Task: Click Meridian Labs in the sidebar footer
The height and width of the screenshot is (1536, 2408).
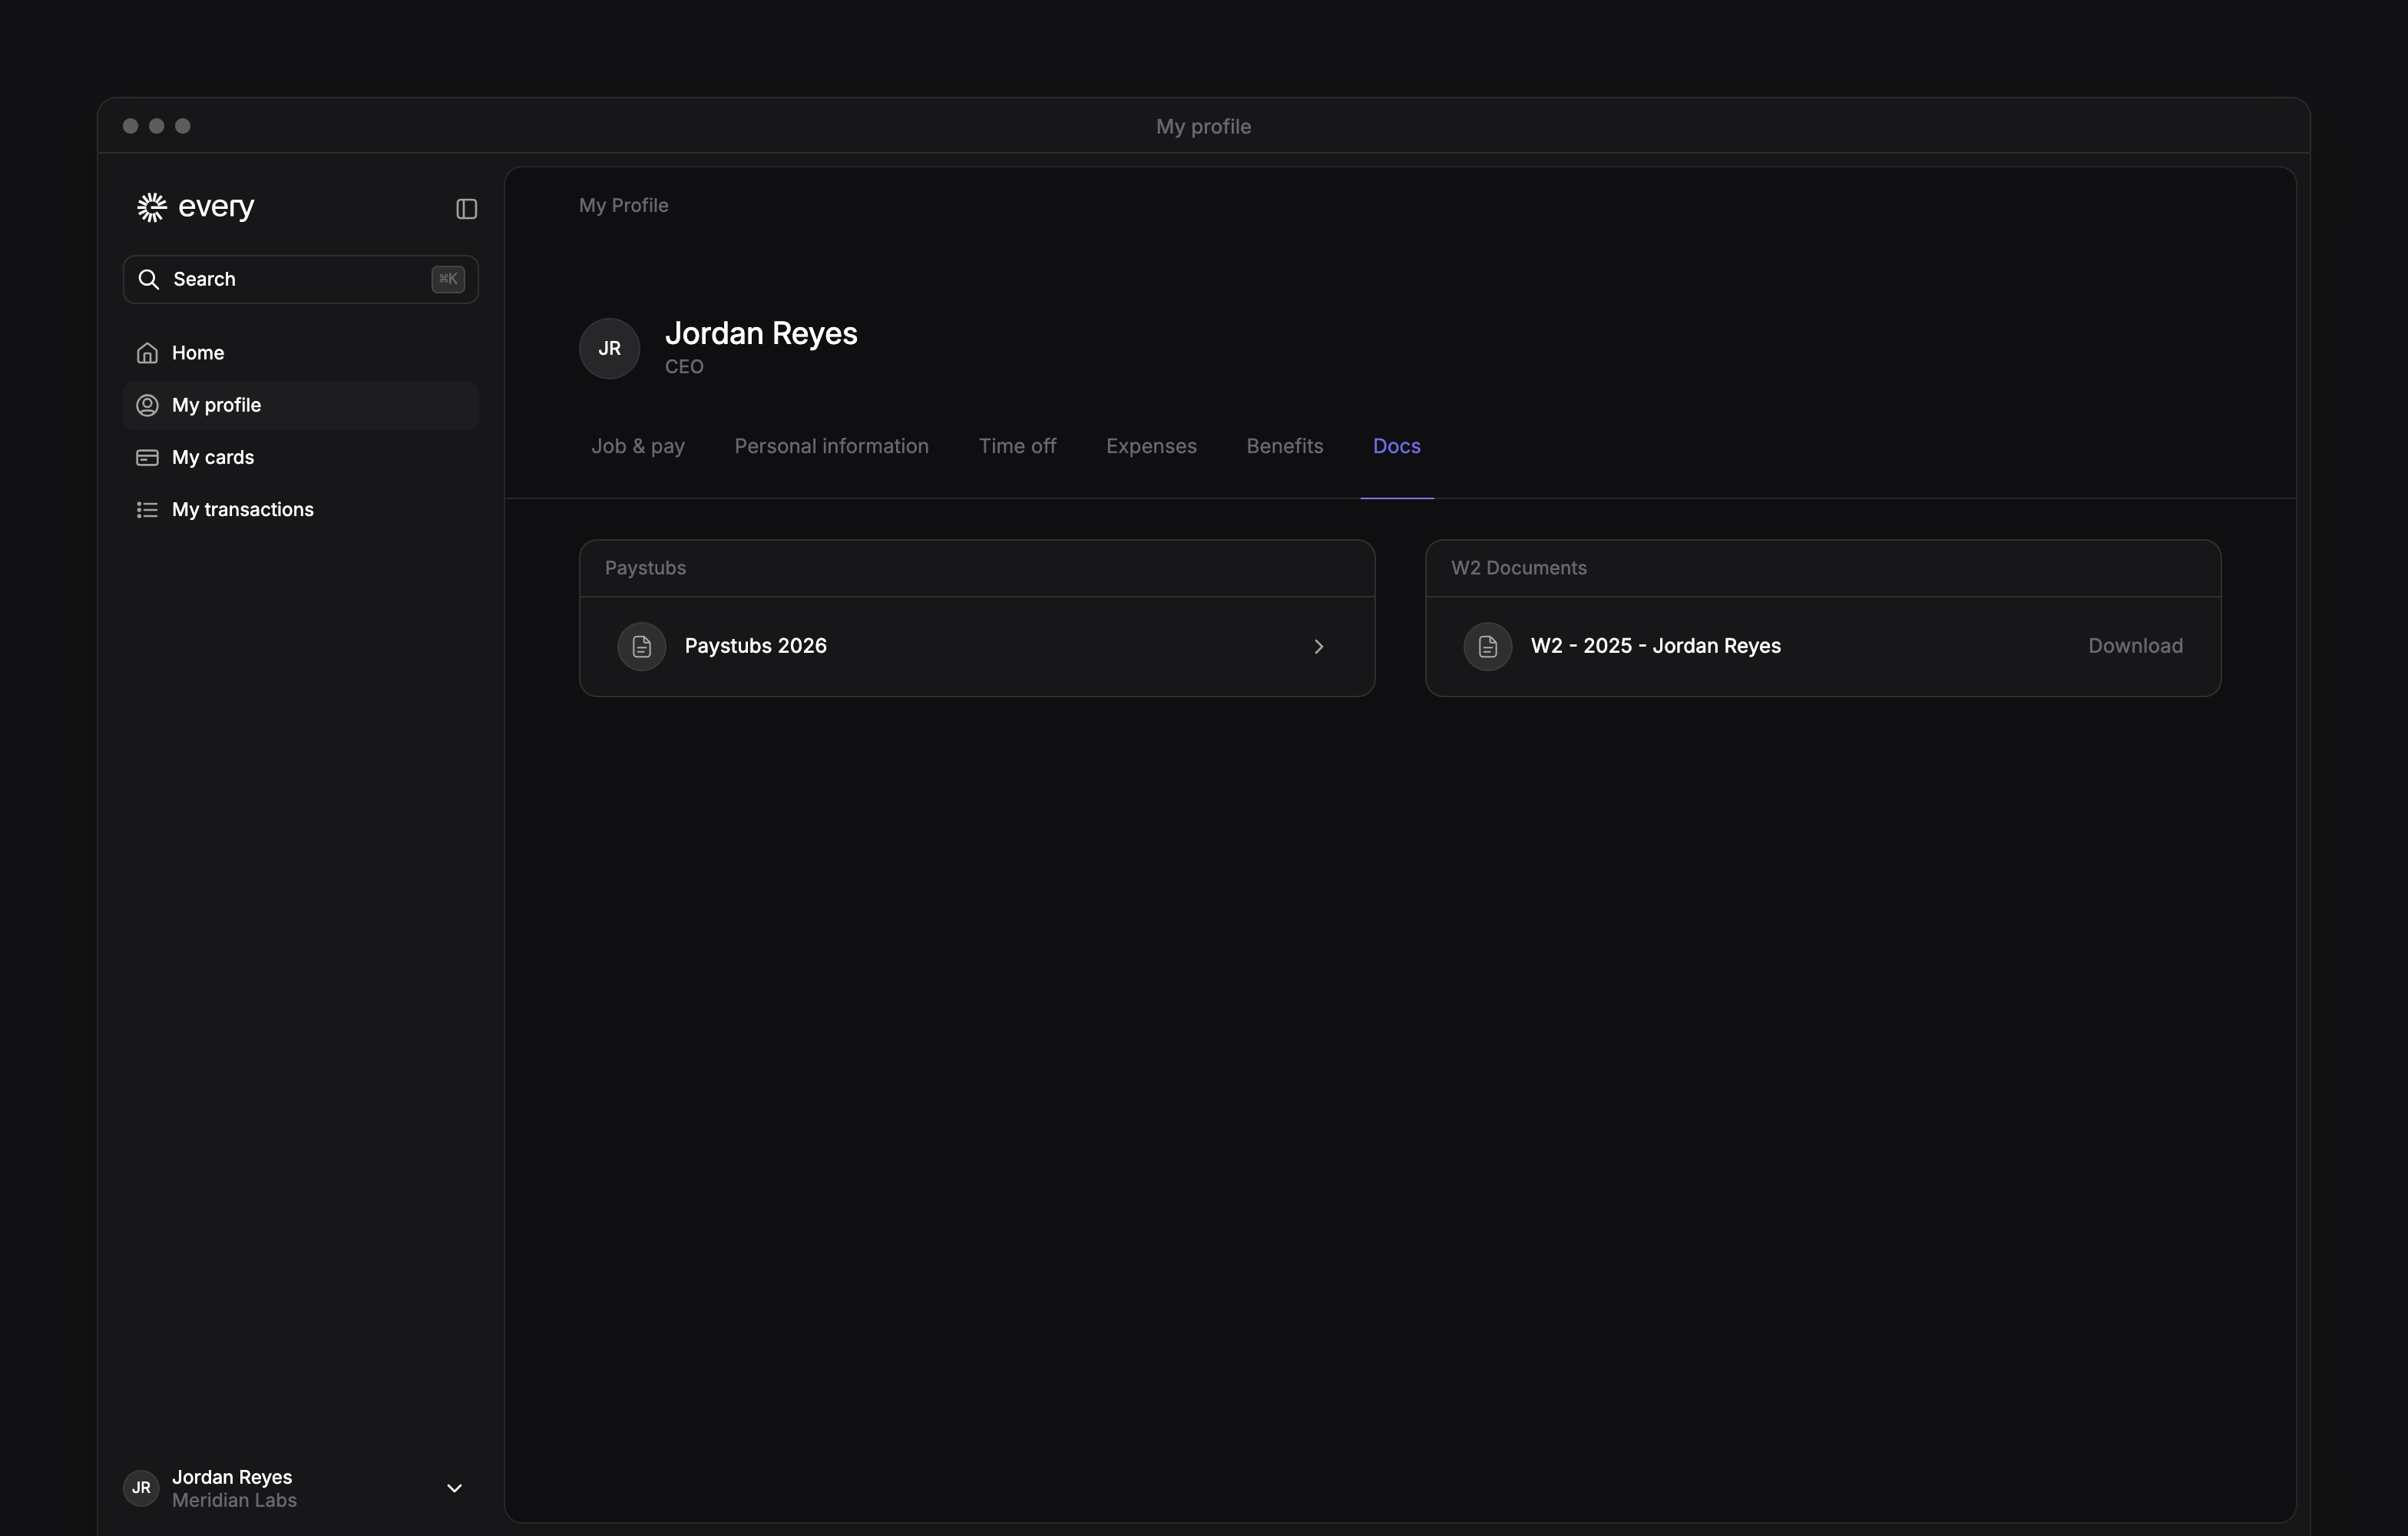Action: (234, 1500)
